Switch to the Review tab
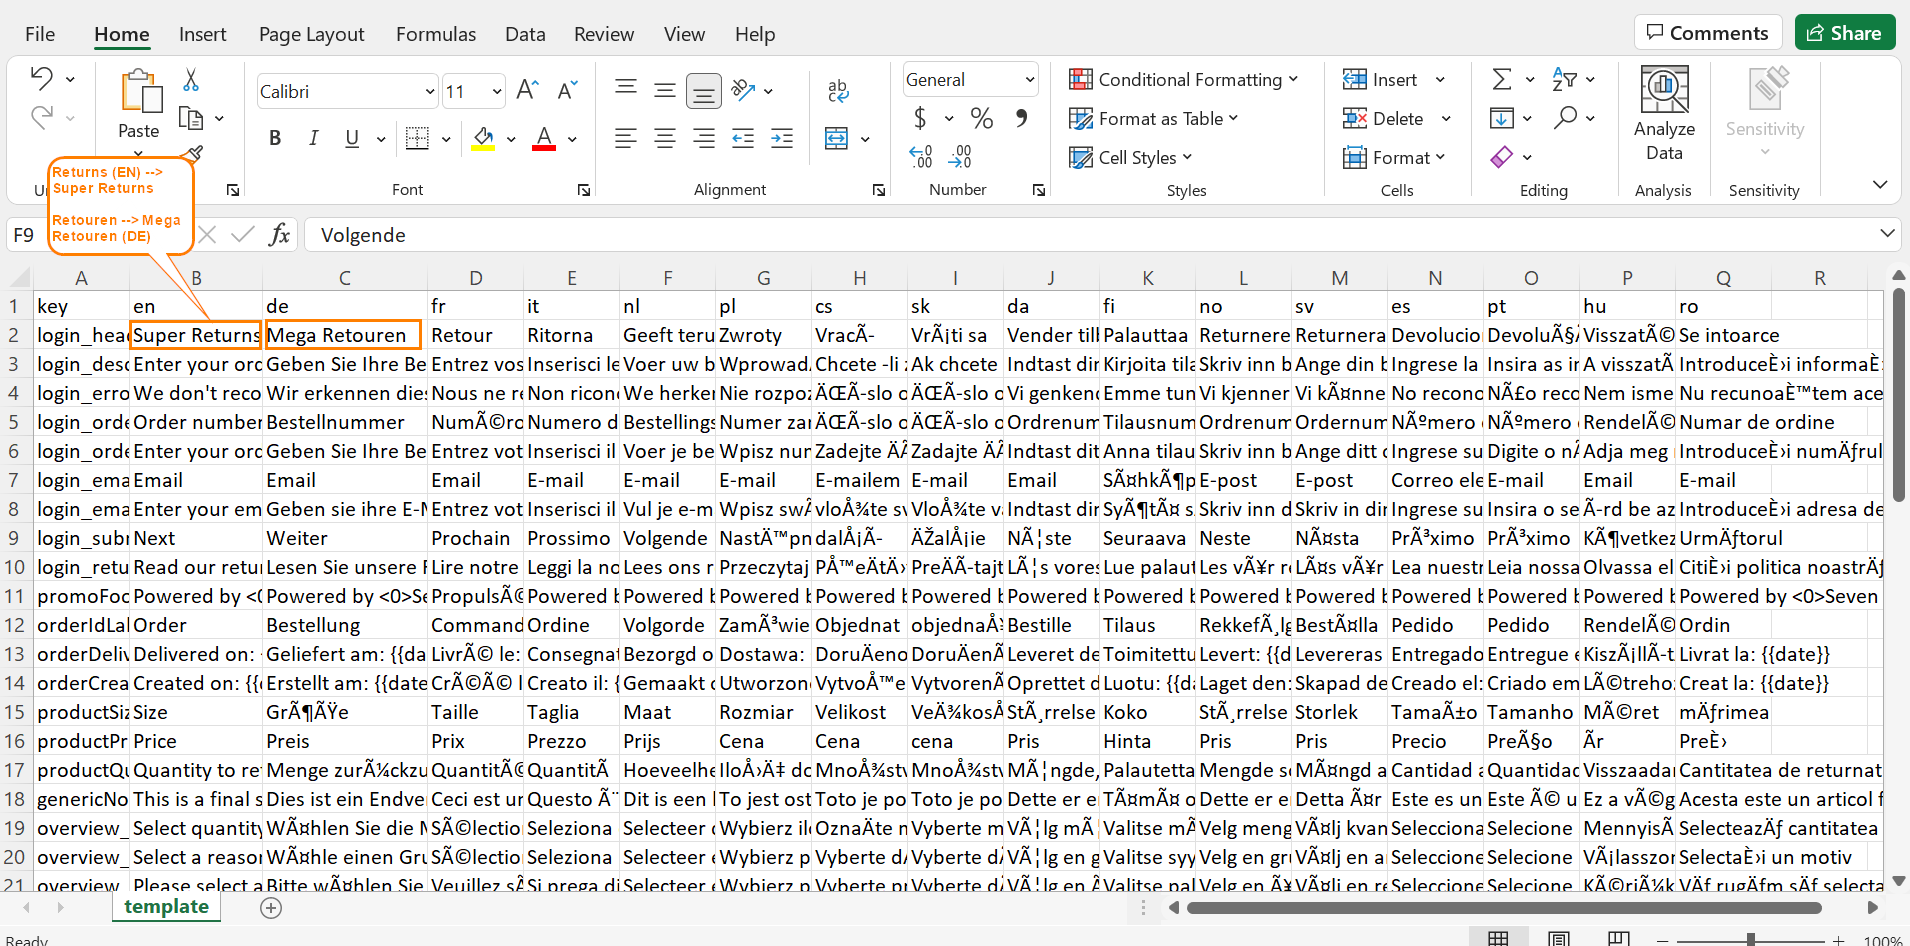Viewport: 1910px width, 946px height. (x=604, y=34)
